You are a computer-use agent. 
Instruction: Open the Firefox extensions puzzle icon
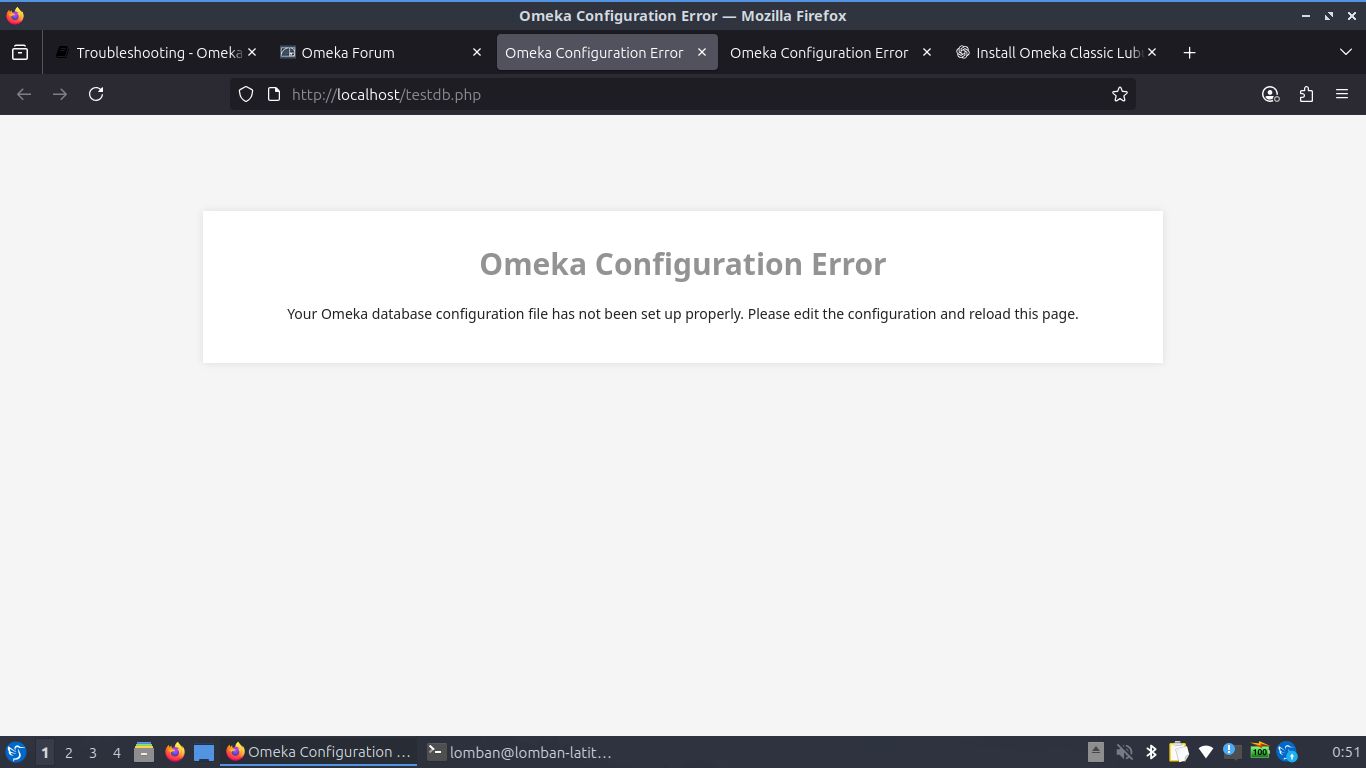[x=1306, y=94]
